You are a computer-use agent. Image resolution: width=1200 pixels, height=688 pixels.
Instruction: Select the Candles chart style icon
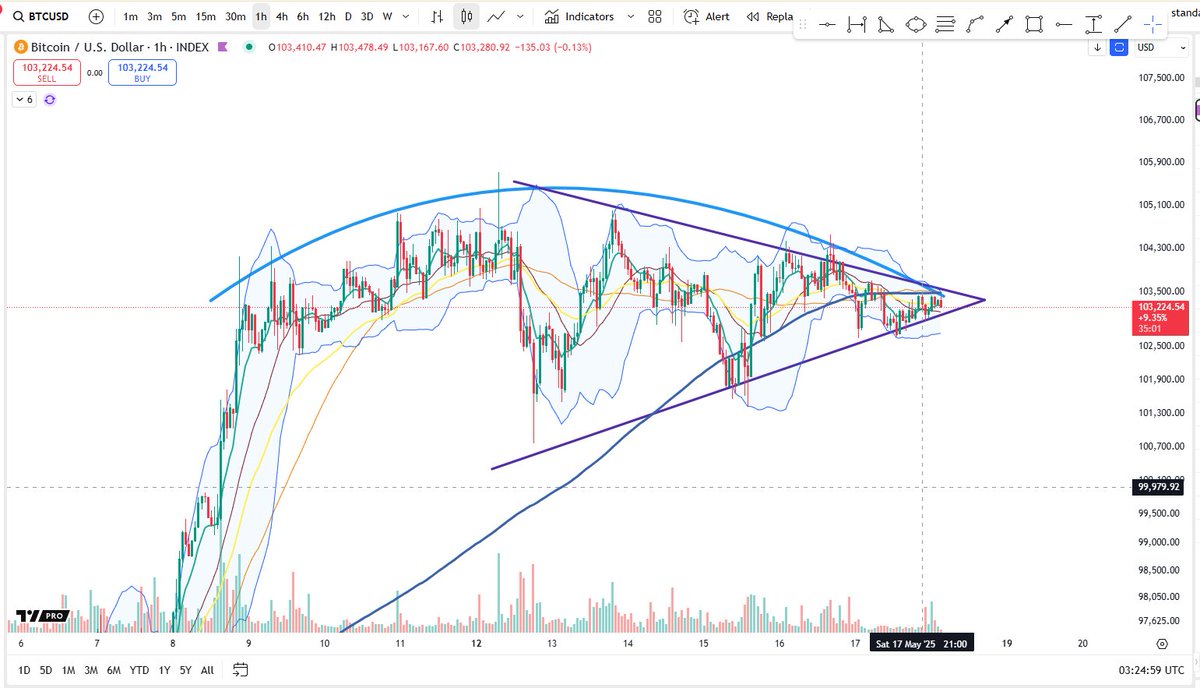(466, 17)
